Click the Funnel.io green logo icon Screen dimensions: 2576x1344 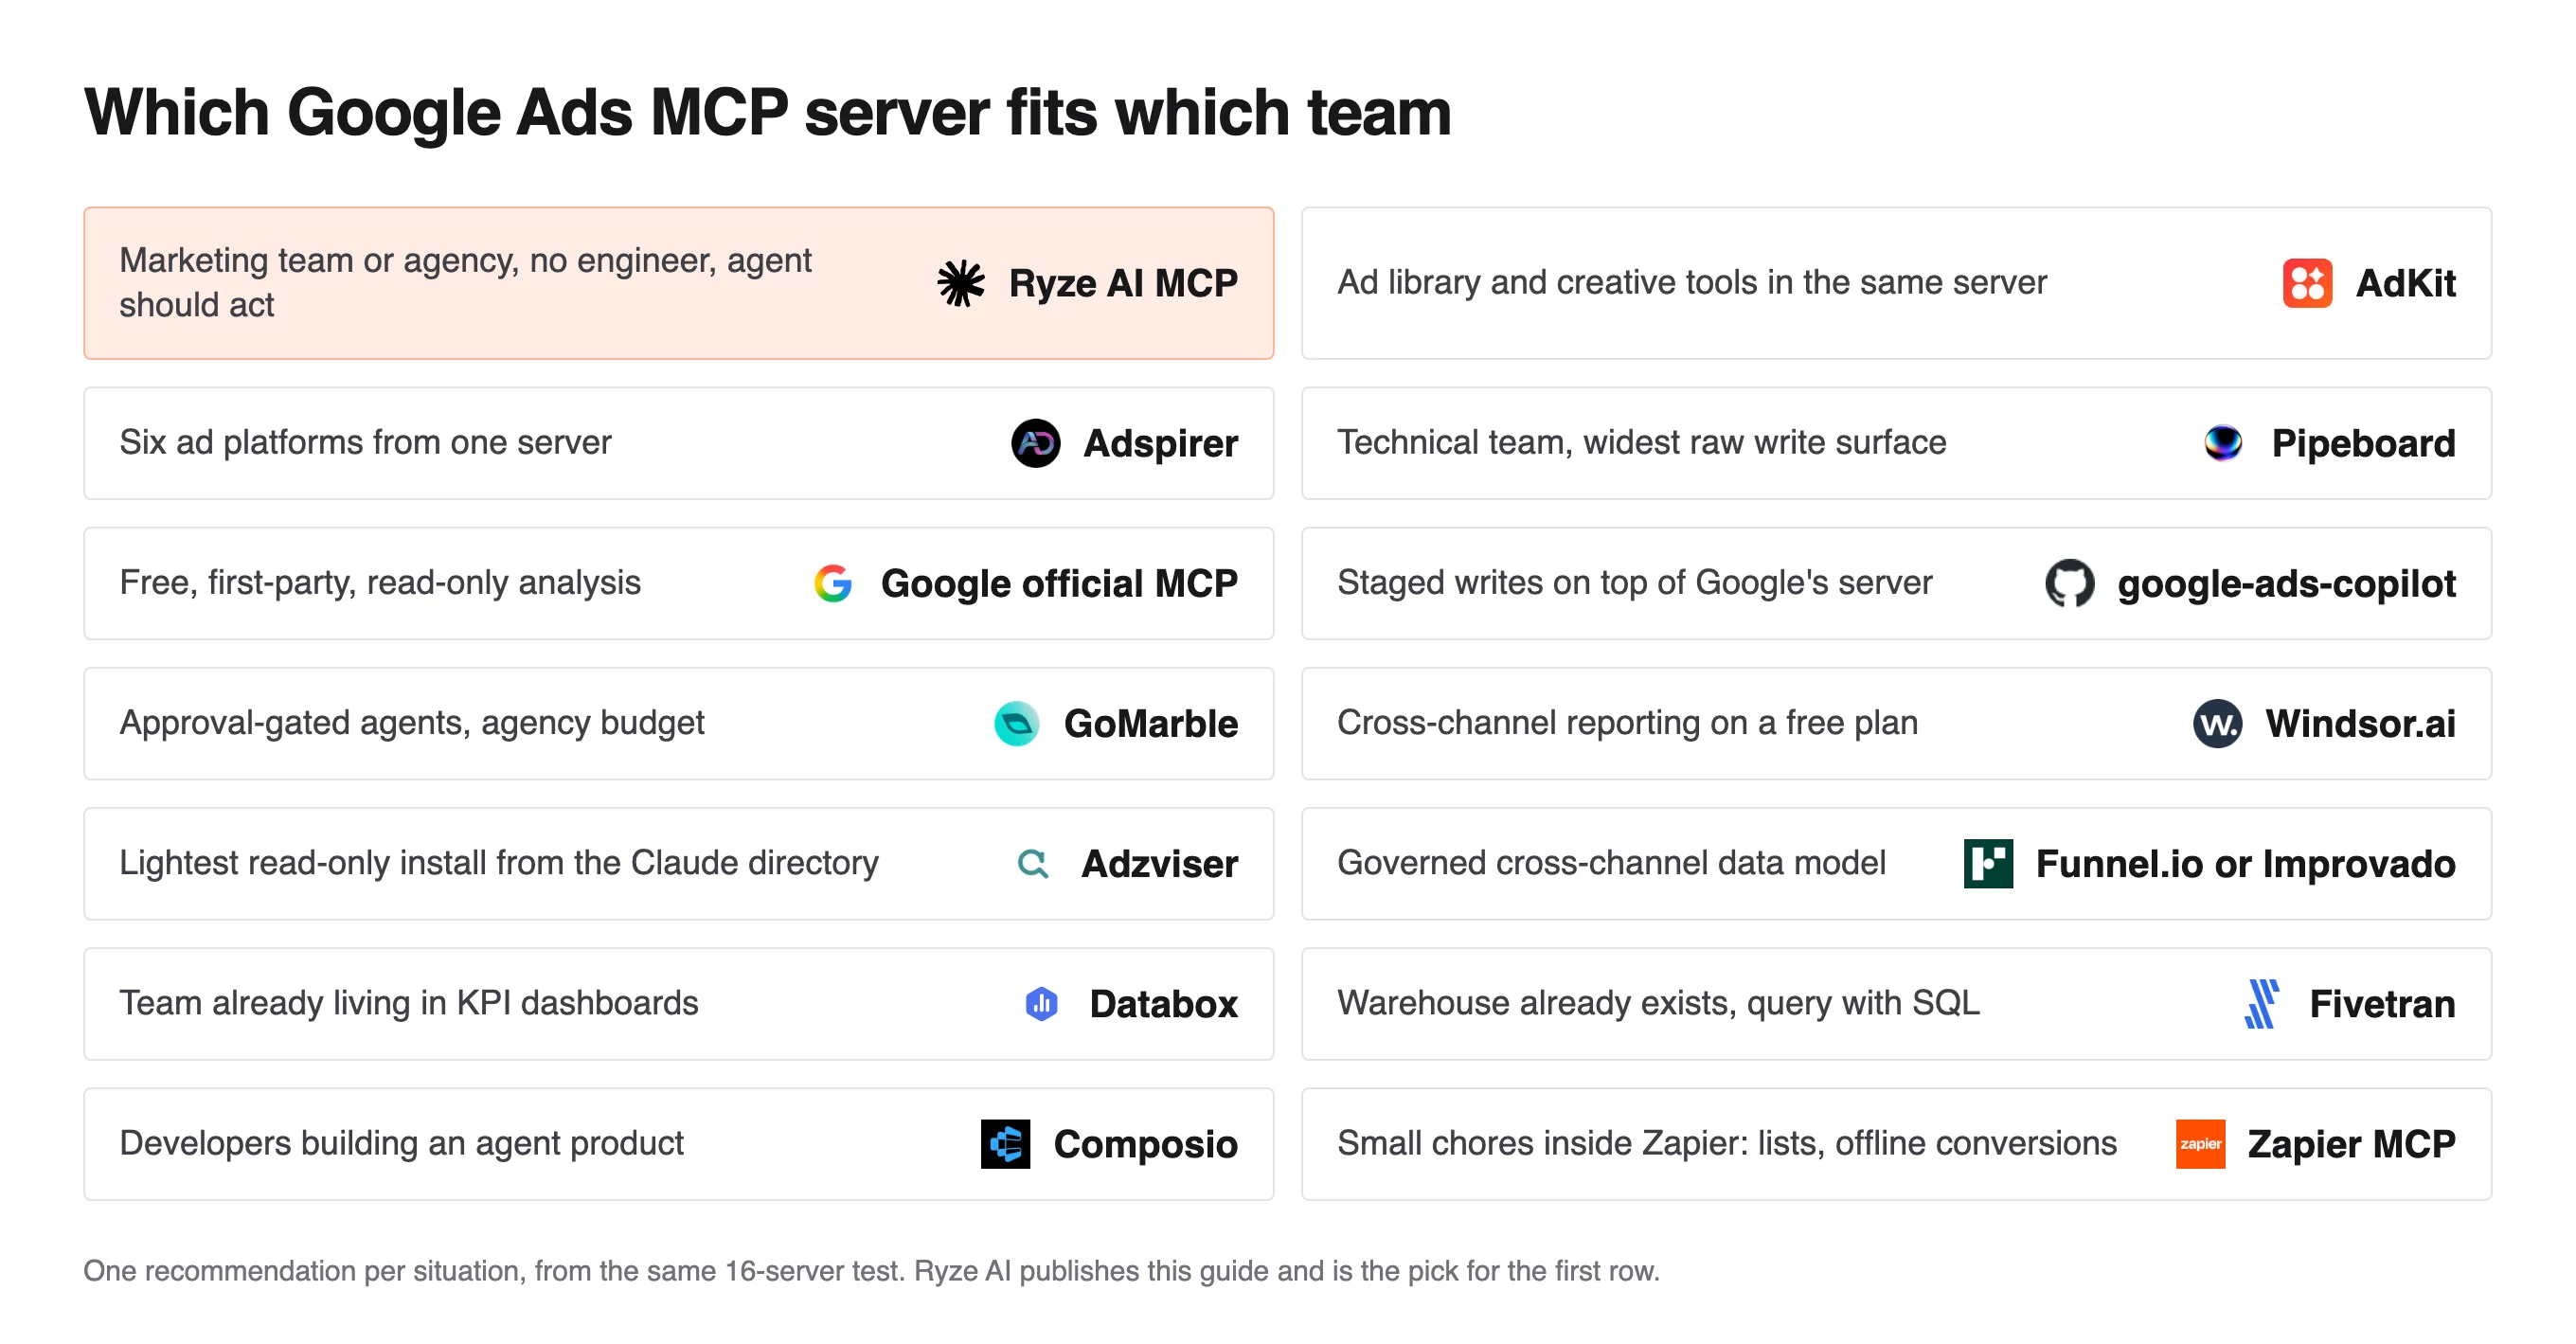[1988, 863]
